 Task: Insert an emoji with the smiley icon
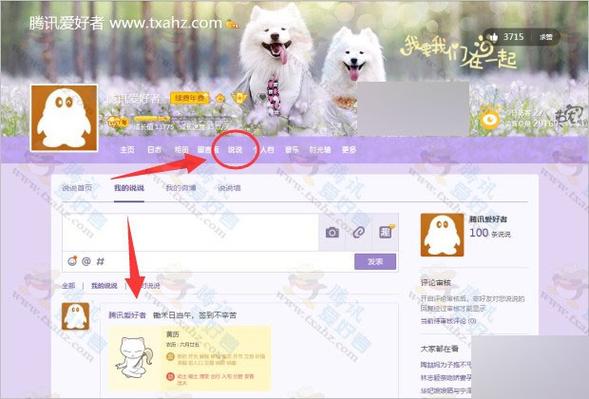click(72, 261)
